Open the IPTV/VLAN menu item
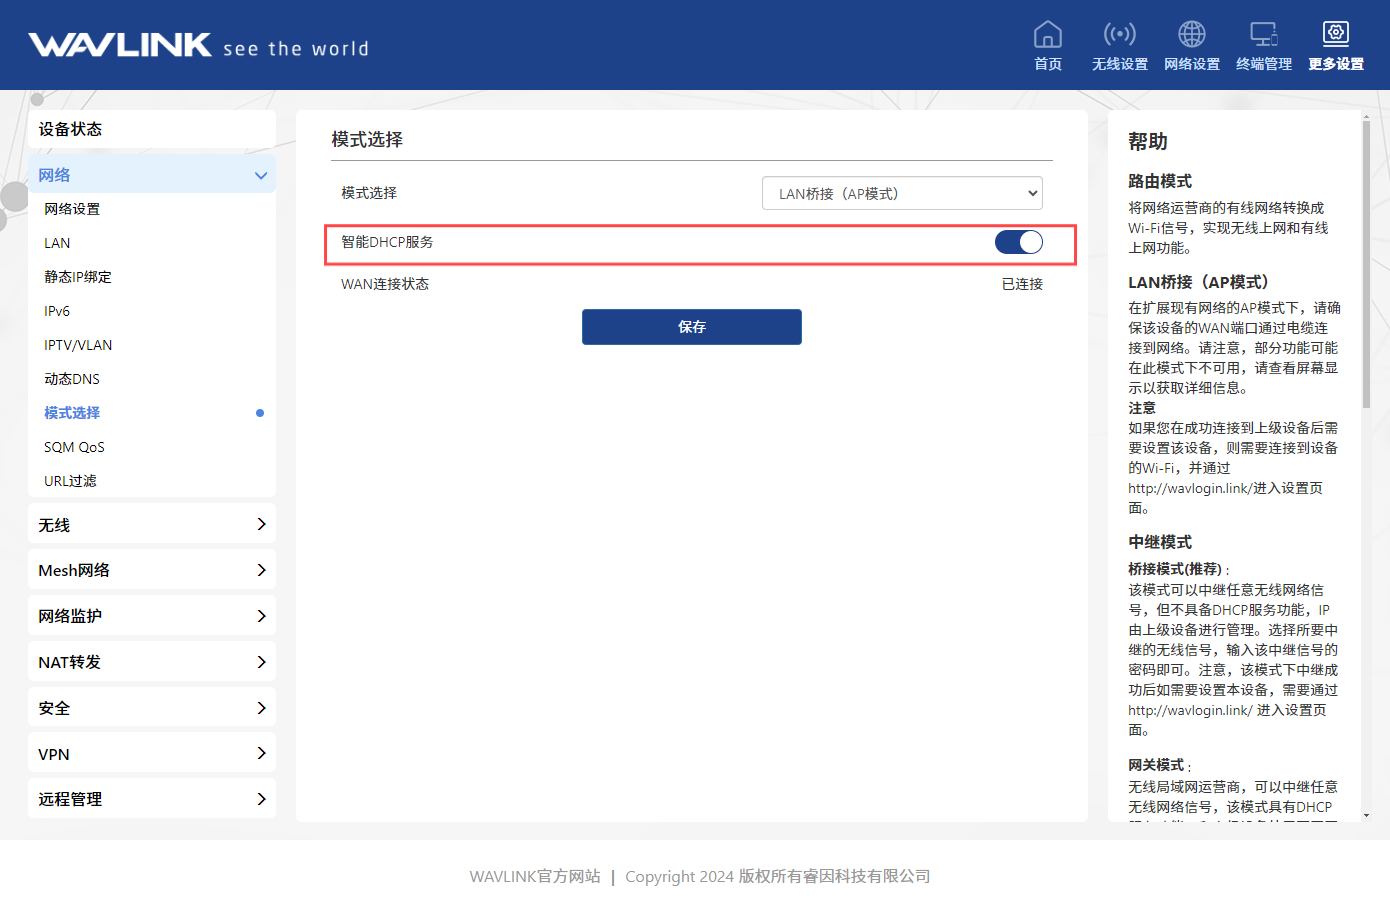 (x=78, y=345)
